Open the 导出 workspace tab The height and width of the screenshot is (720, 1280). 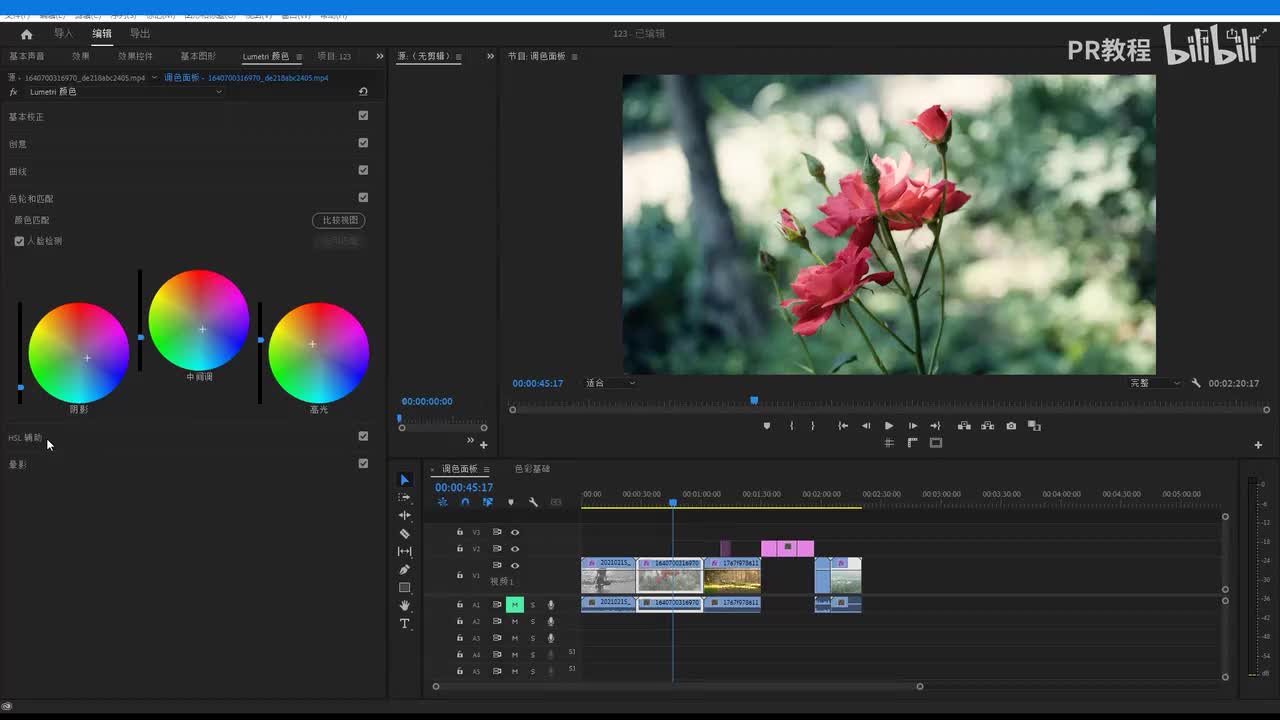point(140,34)
